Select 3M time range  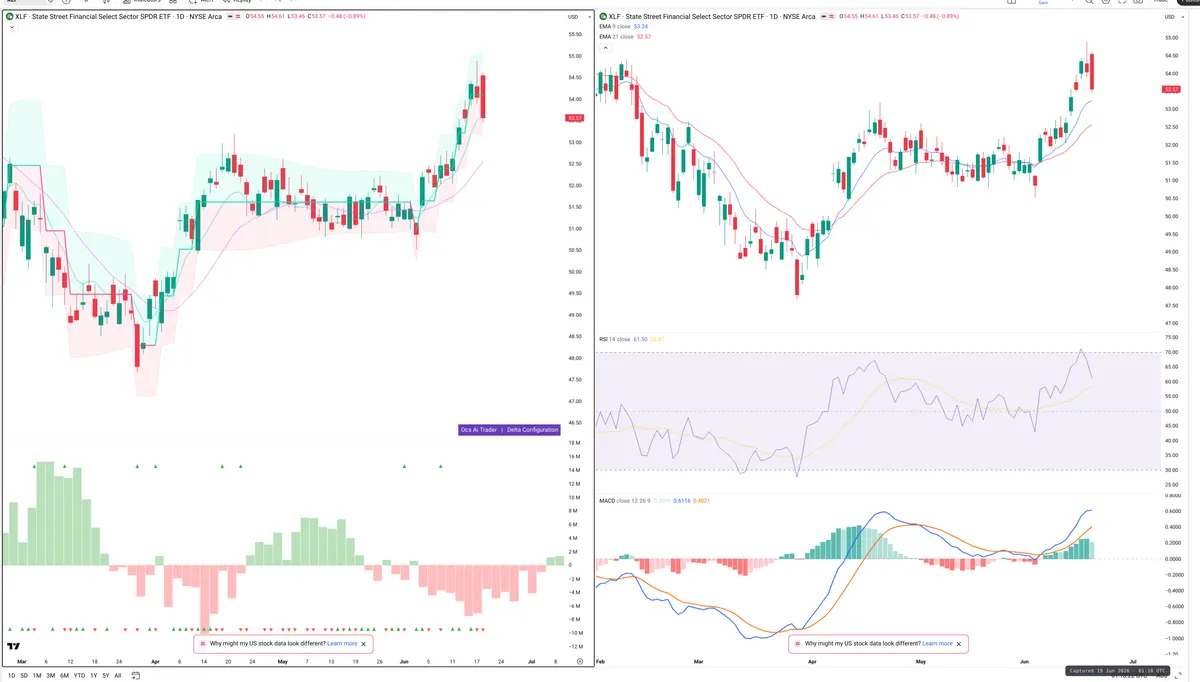click(x=51, y=676)
